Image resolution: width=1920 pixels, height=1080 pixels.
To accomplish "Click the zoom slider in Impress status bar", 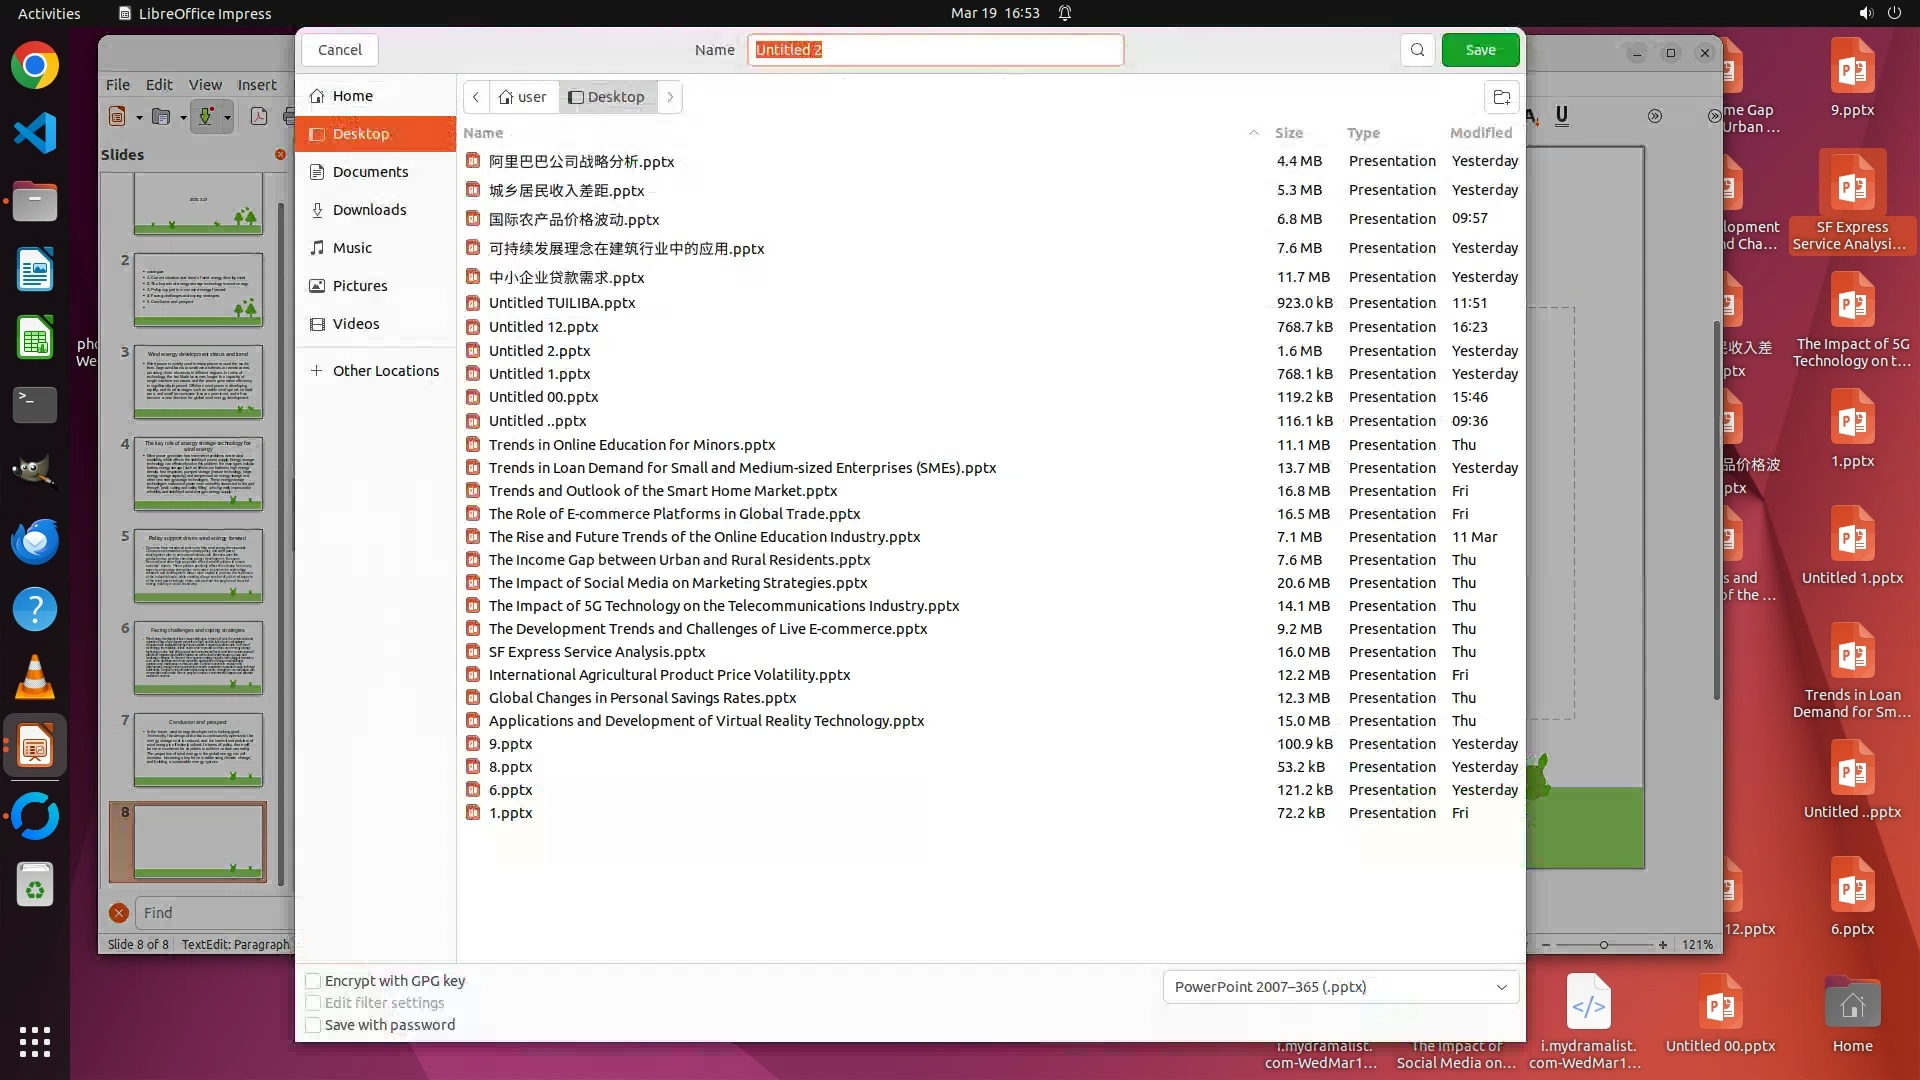I will [x=1603, y=945].
